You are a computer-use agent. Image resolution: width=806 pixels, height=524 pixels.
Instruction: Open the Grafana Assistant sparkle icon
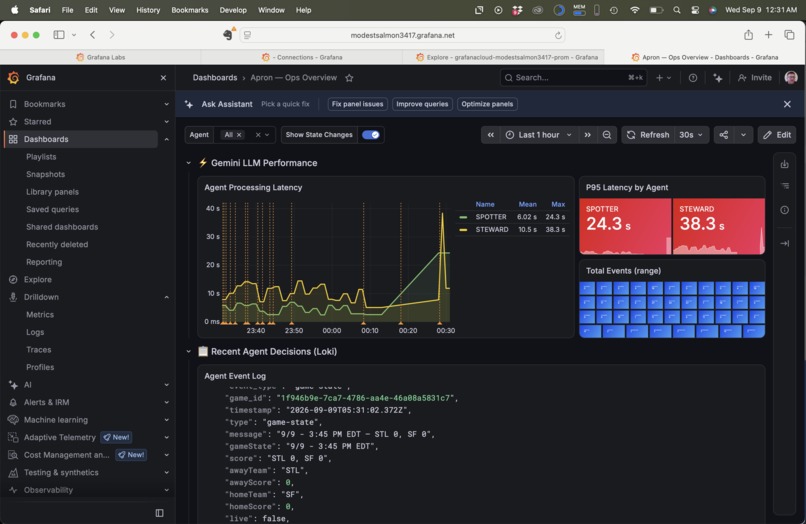click(x=718, y=78)
